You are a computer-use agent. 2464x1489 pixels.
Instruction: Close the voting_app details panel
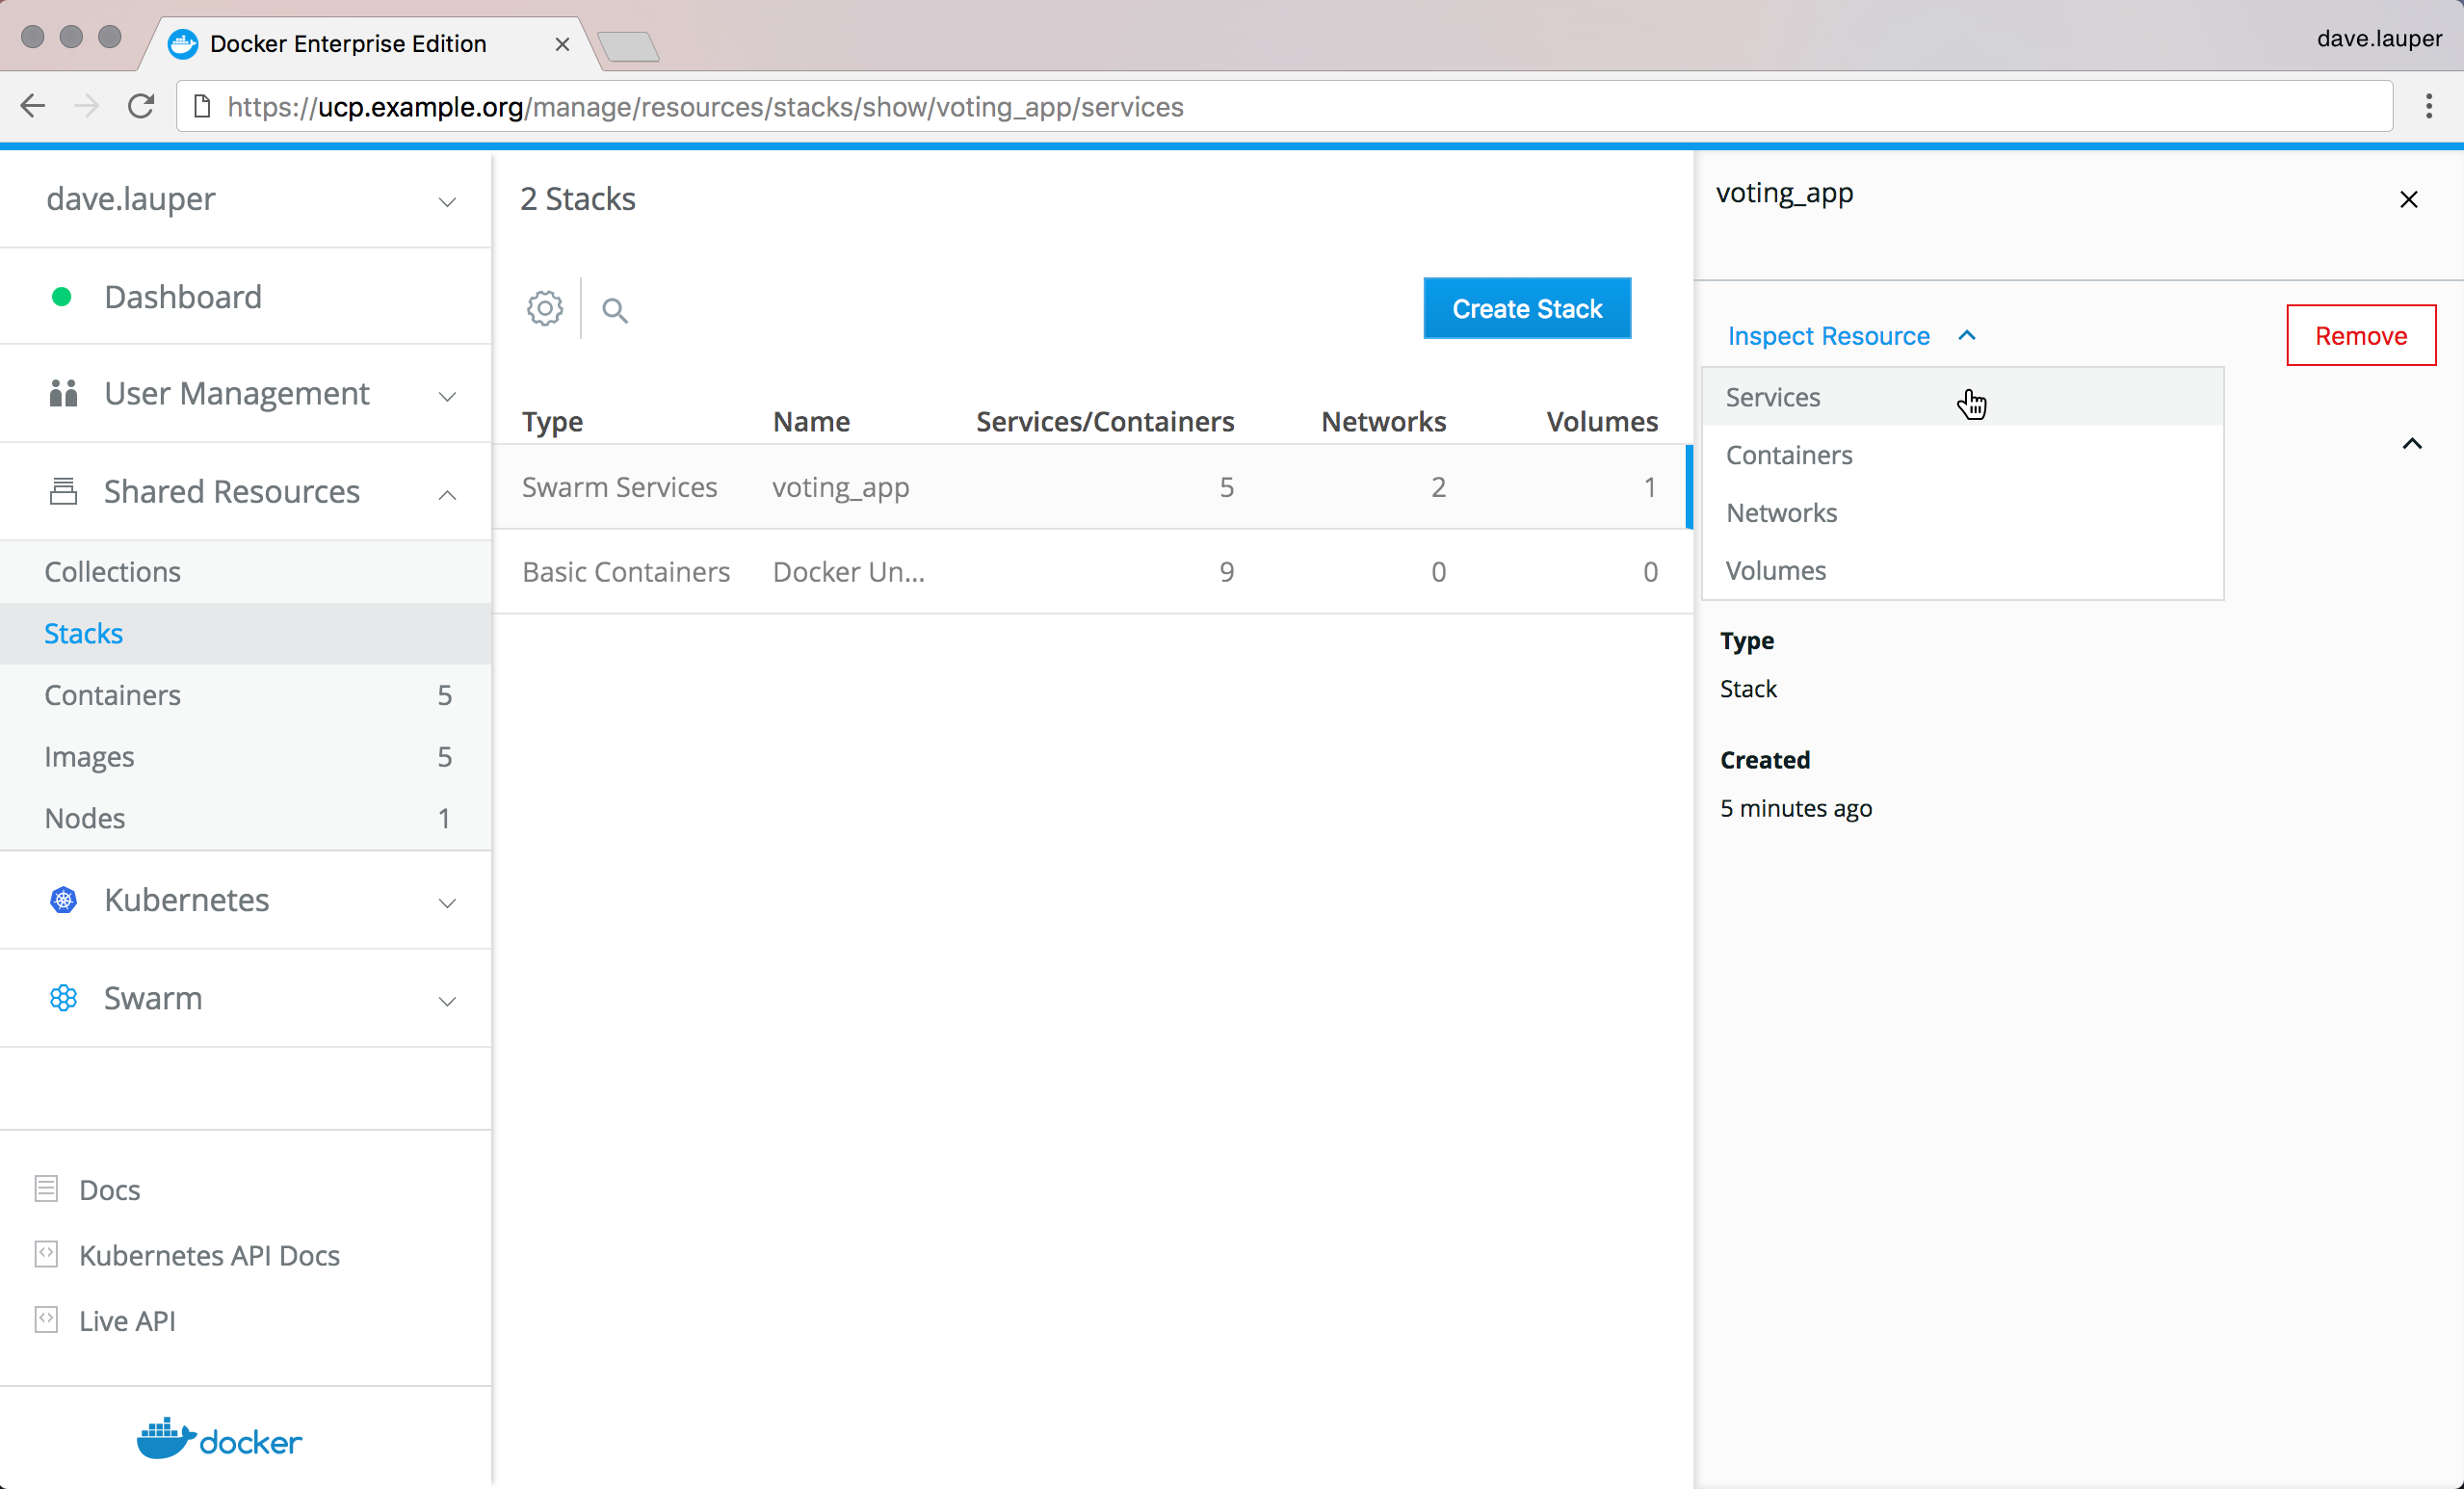tap(2408, 200)
